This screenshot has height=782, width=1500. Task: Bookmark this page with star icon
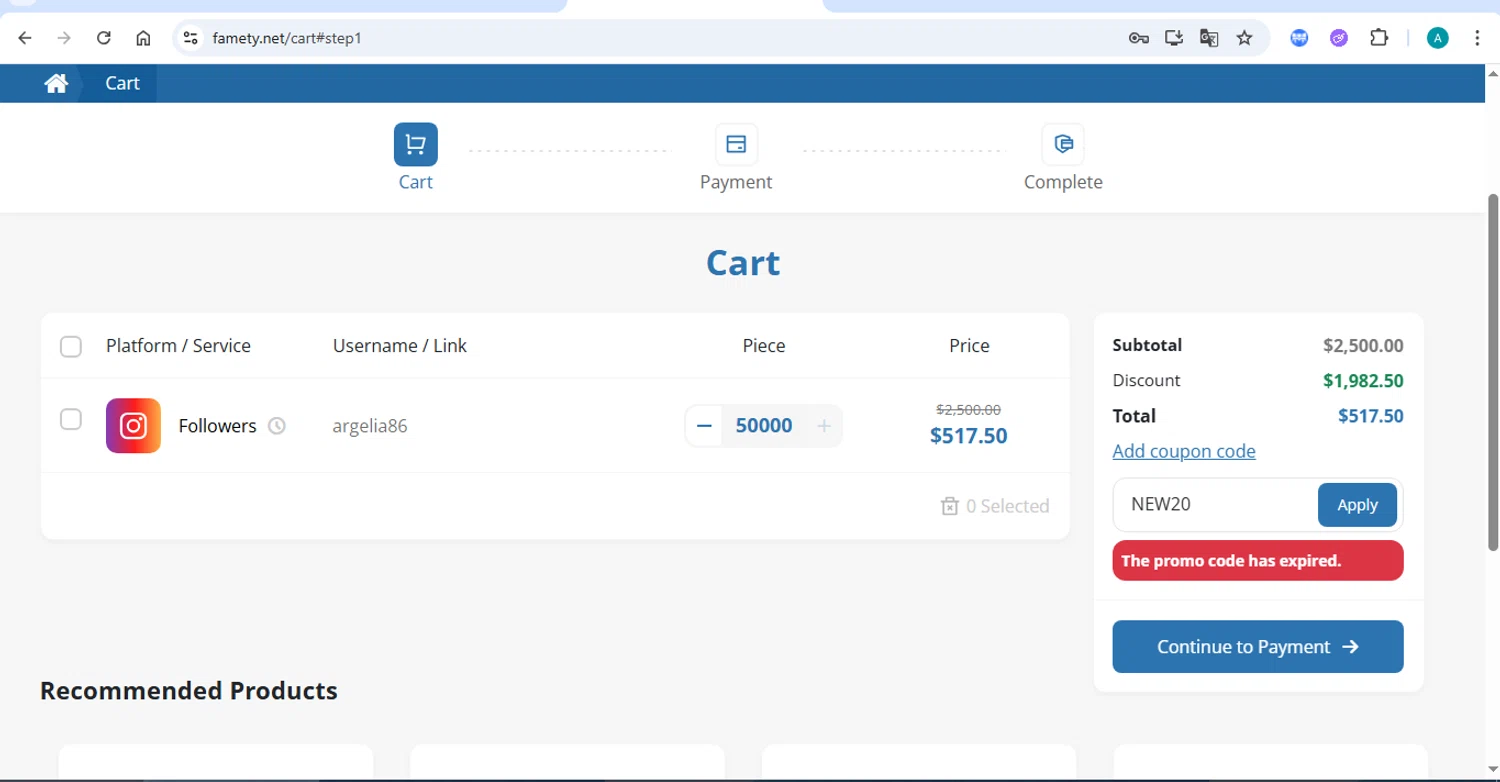(1244, 38)
